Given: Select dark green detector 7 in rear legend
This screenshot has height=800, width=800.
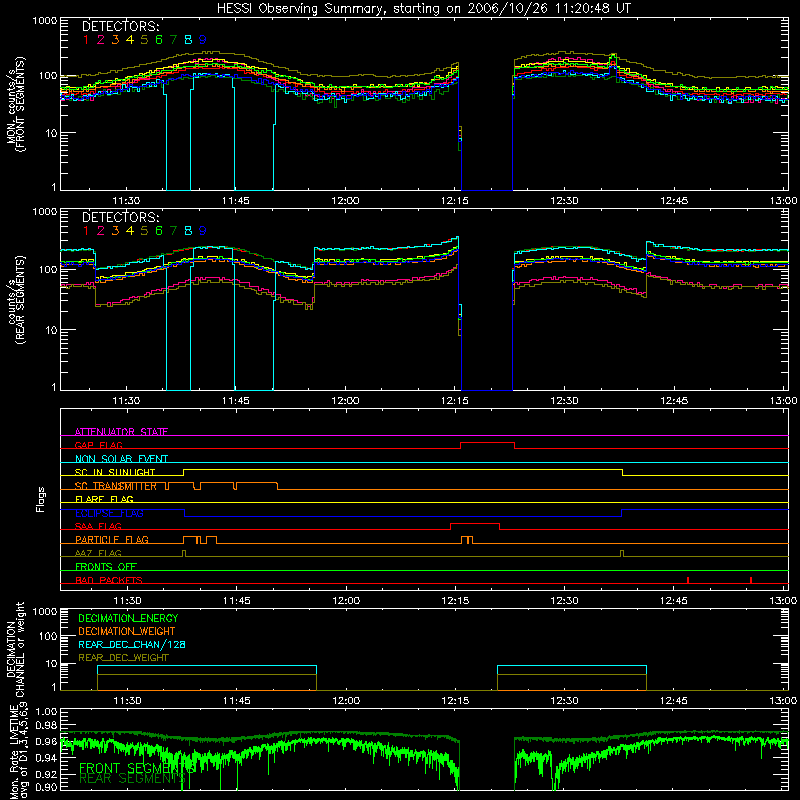Looking at the screenshot, I should click(173, 231).
